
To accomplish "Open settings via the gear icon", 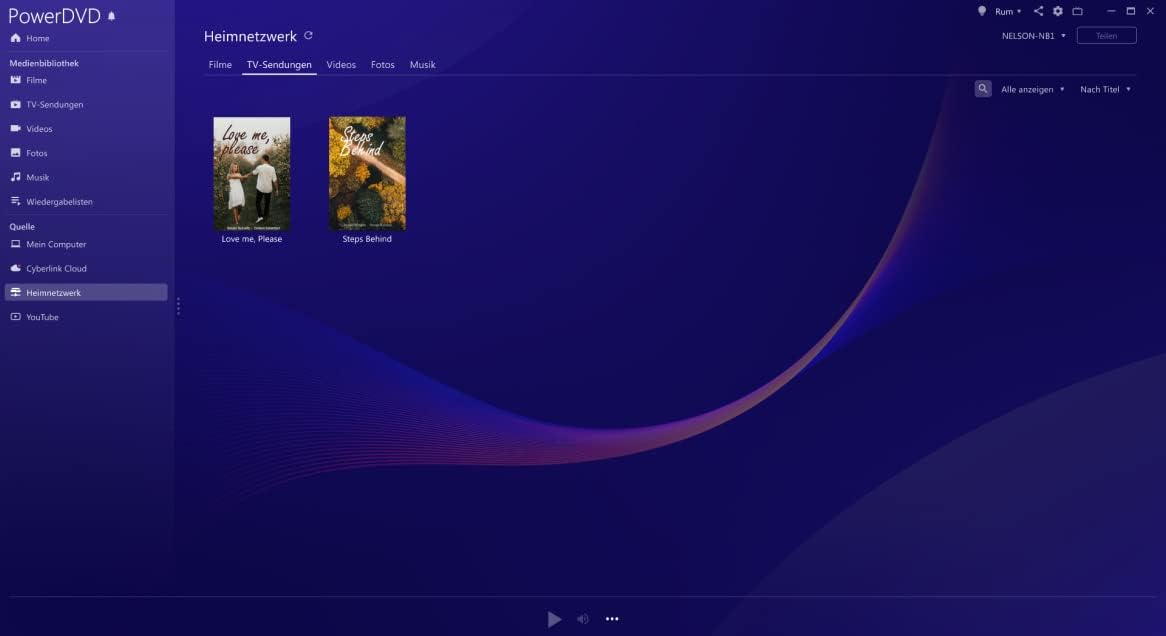I will (1058, 11).
